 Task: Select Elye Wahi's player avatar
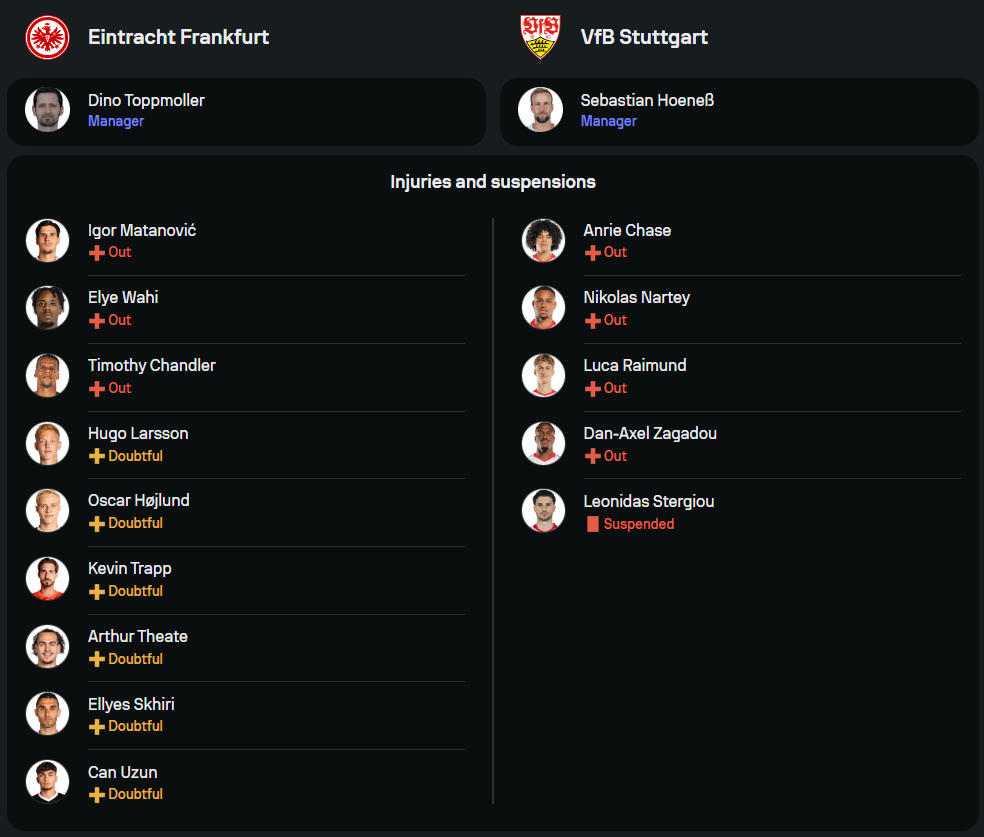point(47,307)
